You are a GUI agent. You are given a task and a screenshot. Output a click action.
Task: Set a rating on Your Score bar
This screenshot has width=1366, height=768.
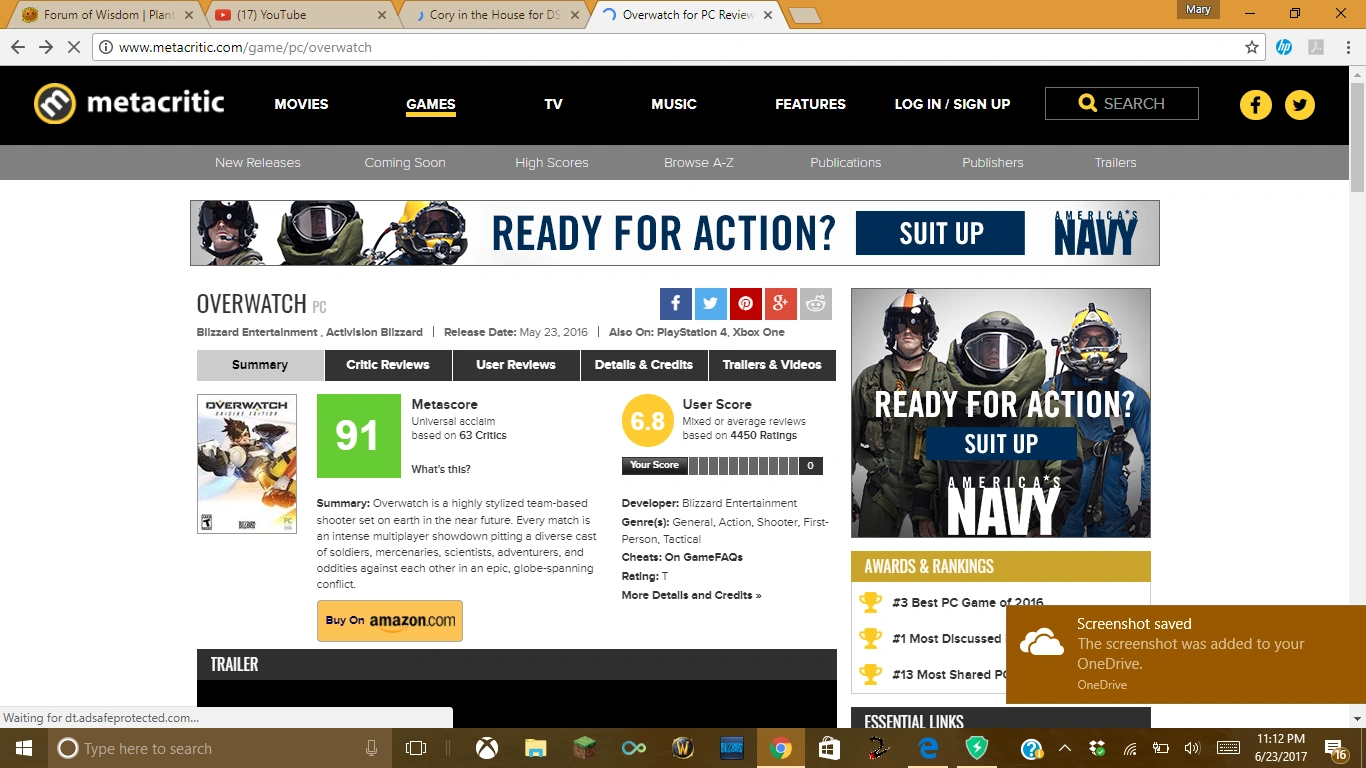(x=742, y=465)
